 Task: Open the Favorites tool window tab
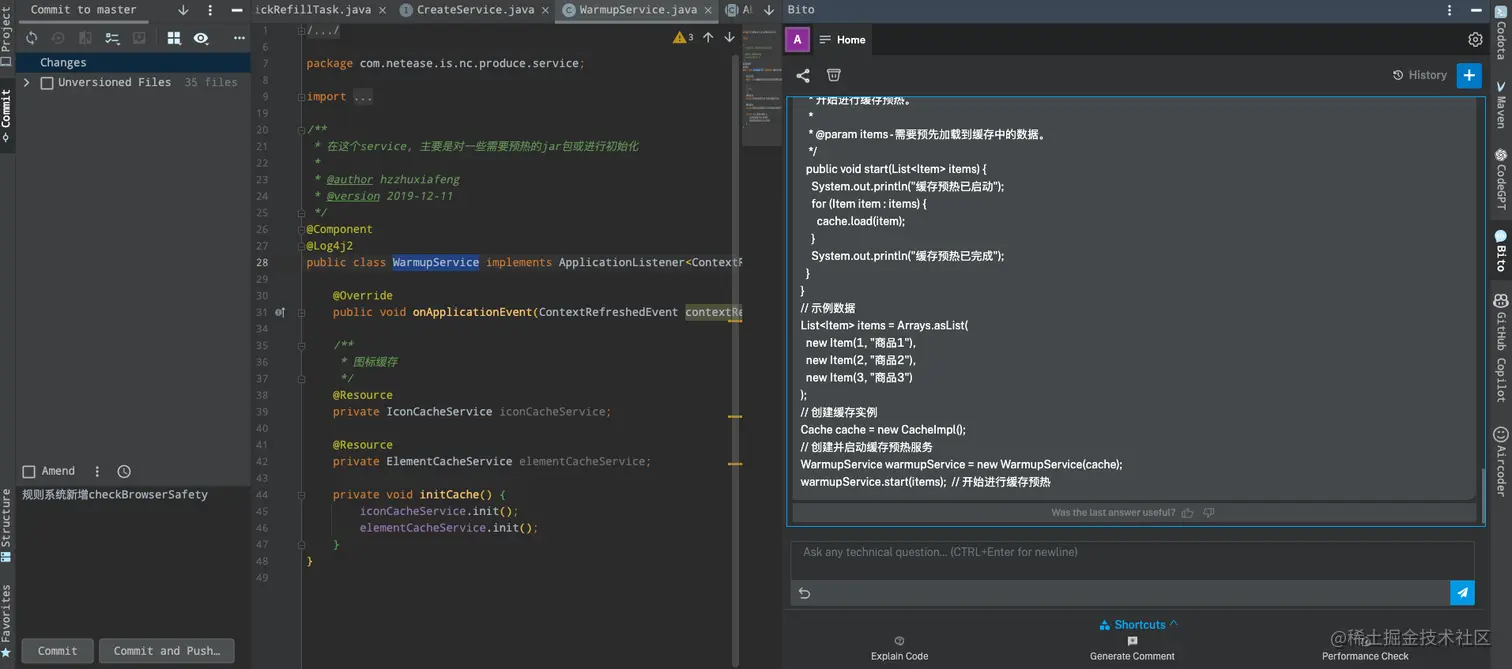[x=7, y=620]
